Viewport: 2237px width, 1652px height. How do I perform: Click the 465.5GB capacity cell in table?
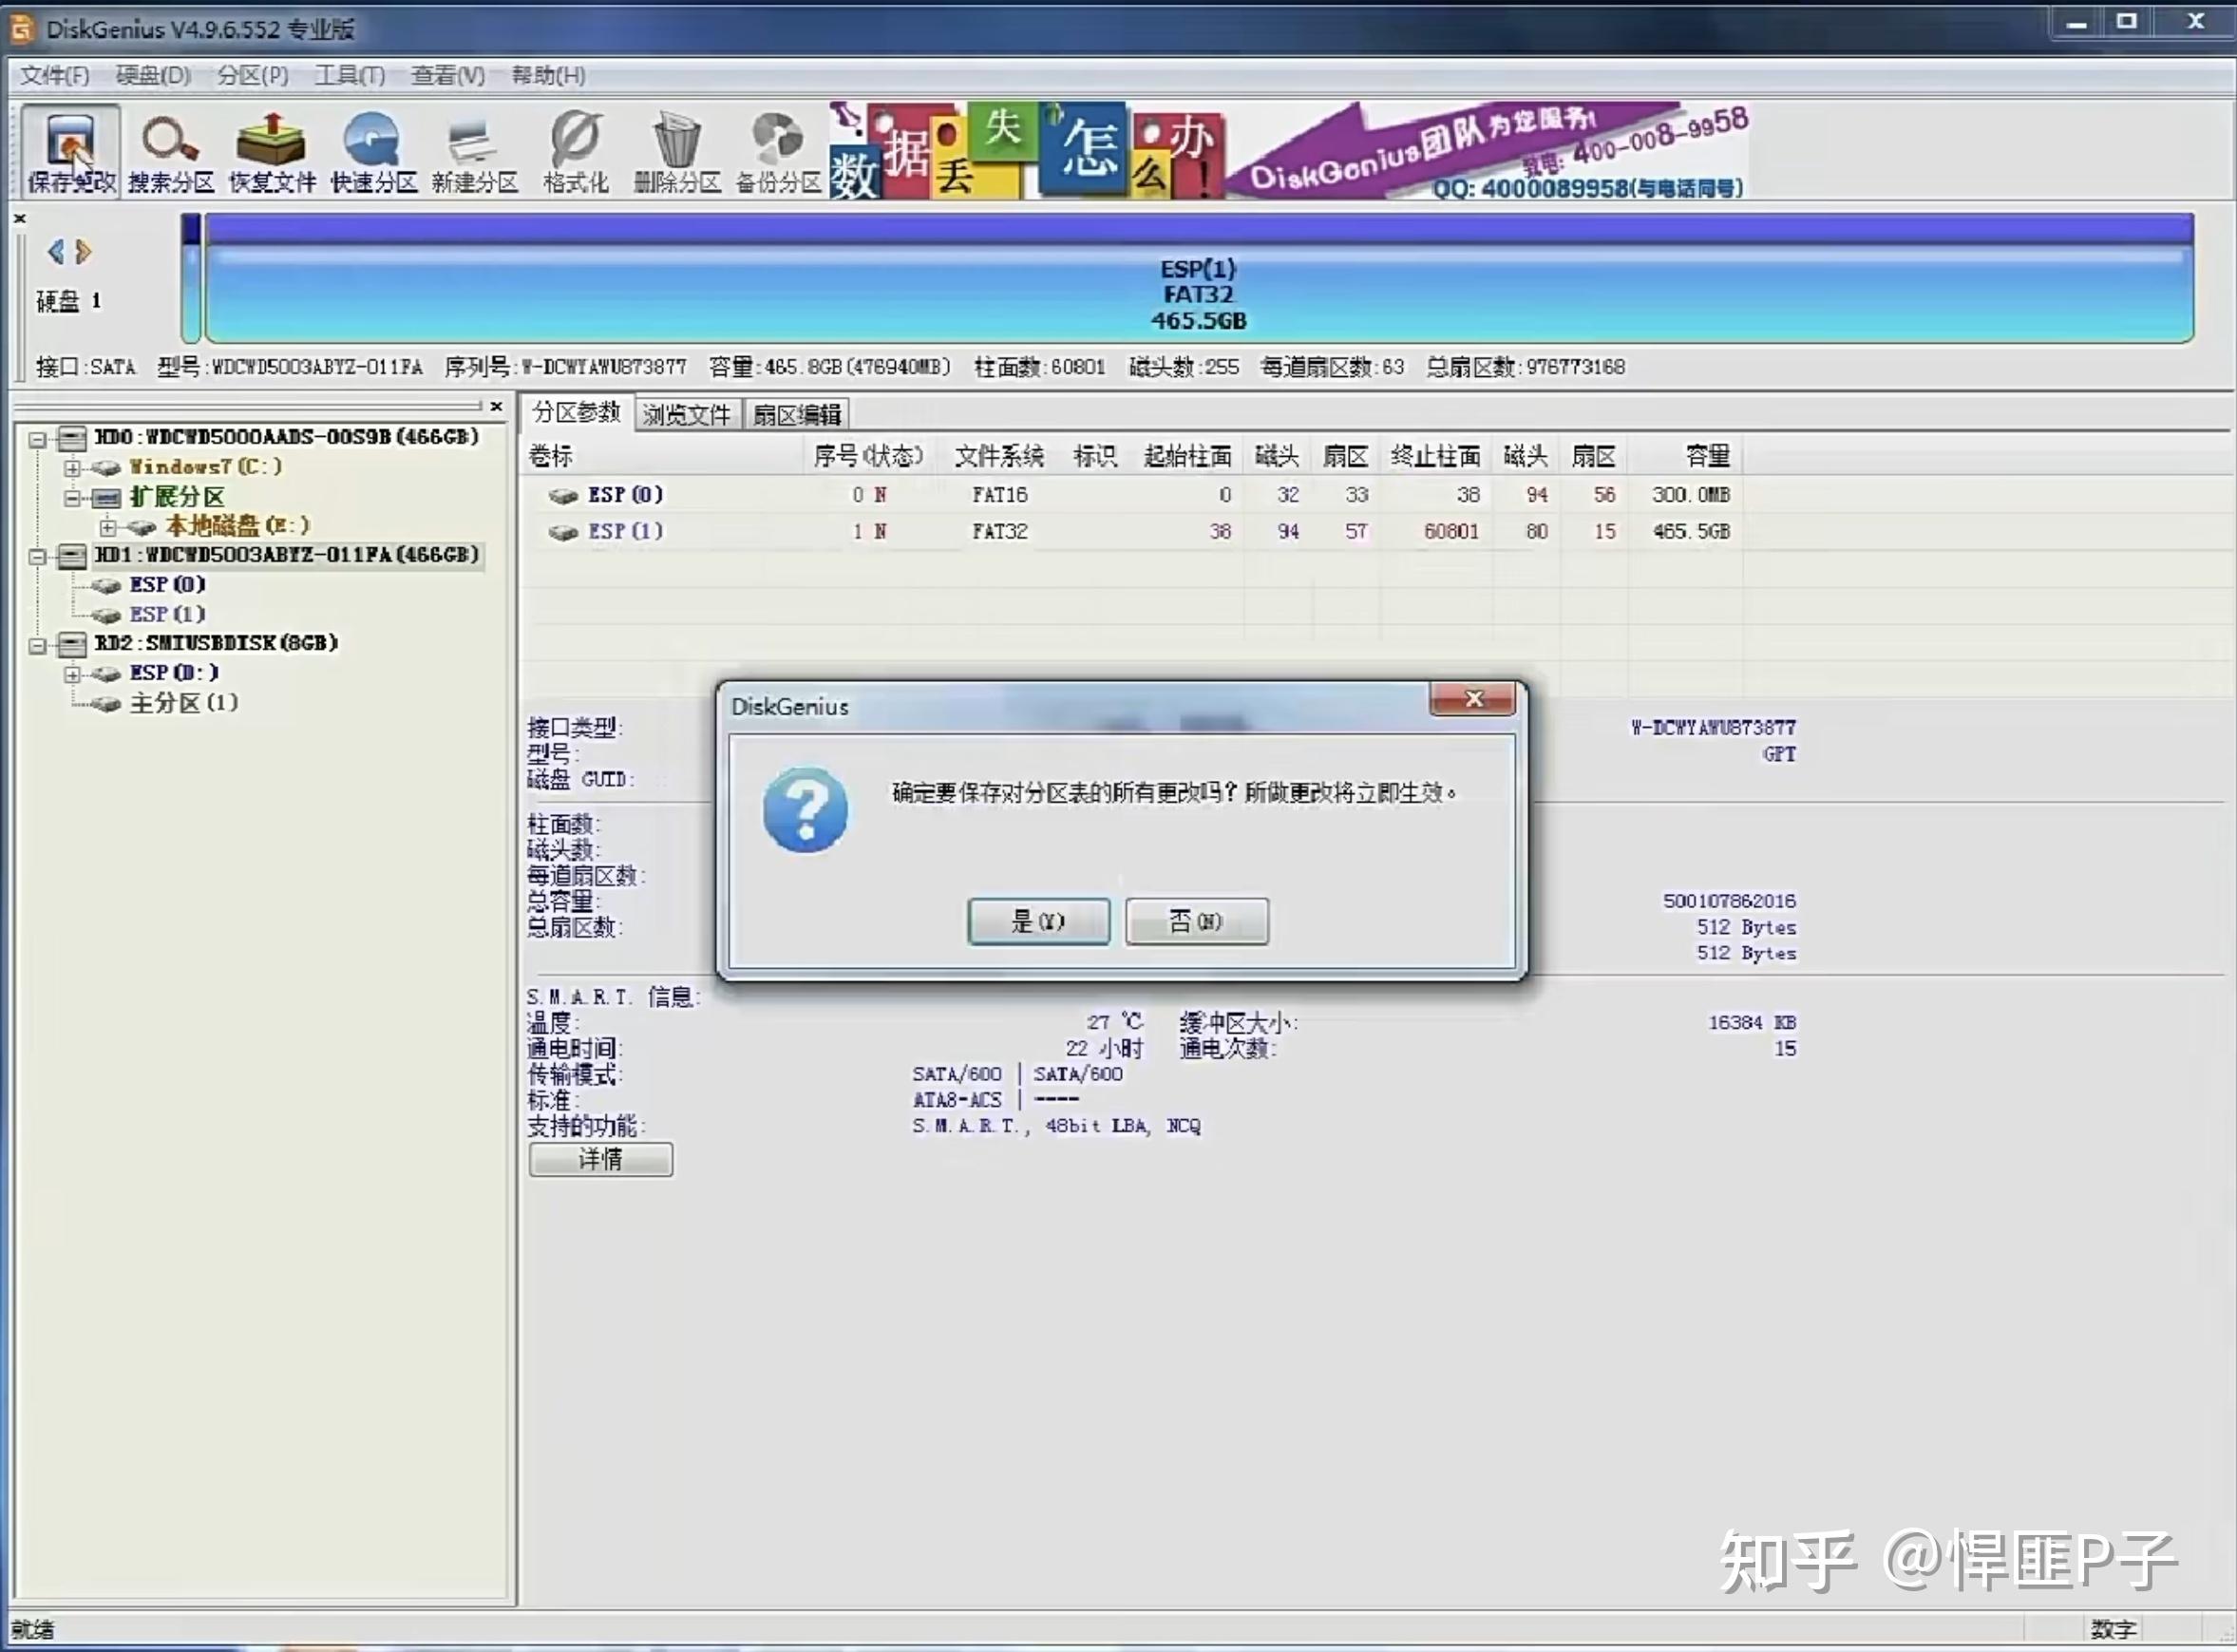tap(1690, 532)
